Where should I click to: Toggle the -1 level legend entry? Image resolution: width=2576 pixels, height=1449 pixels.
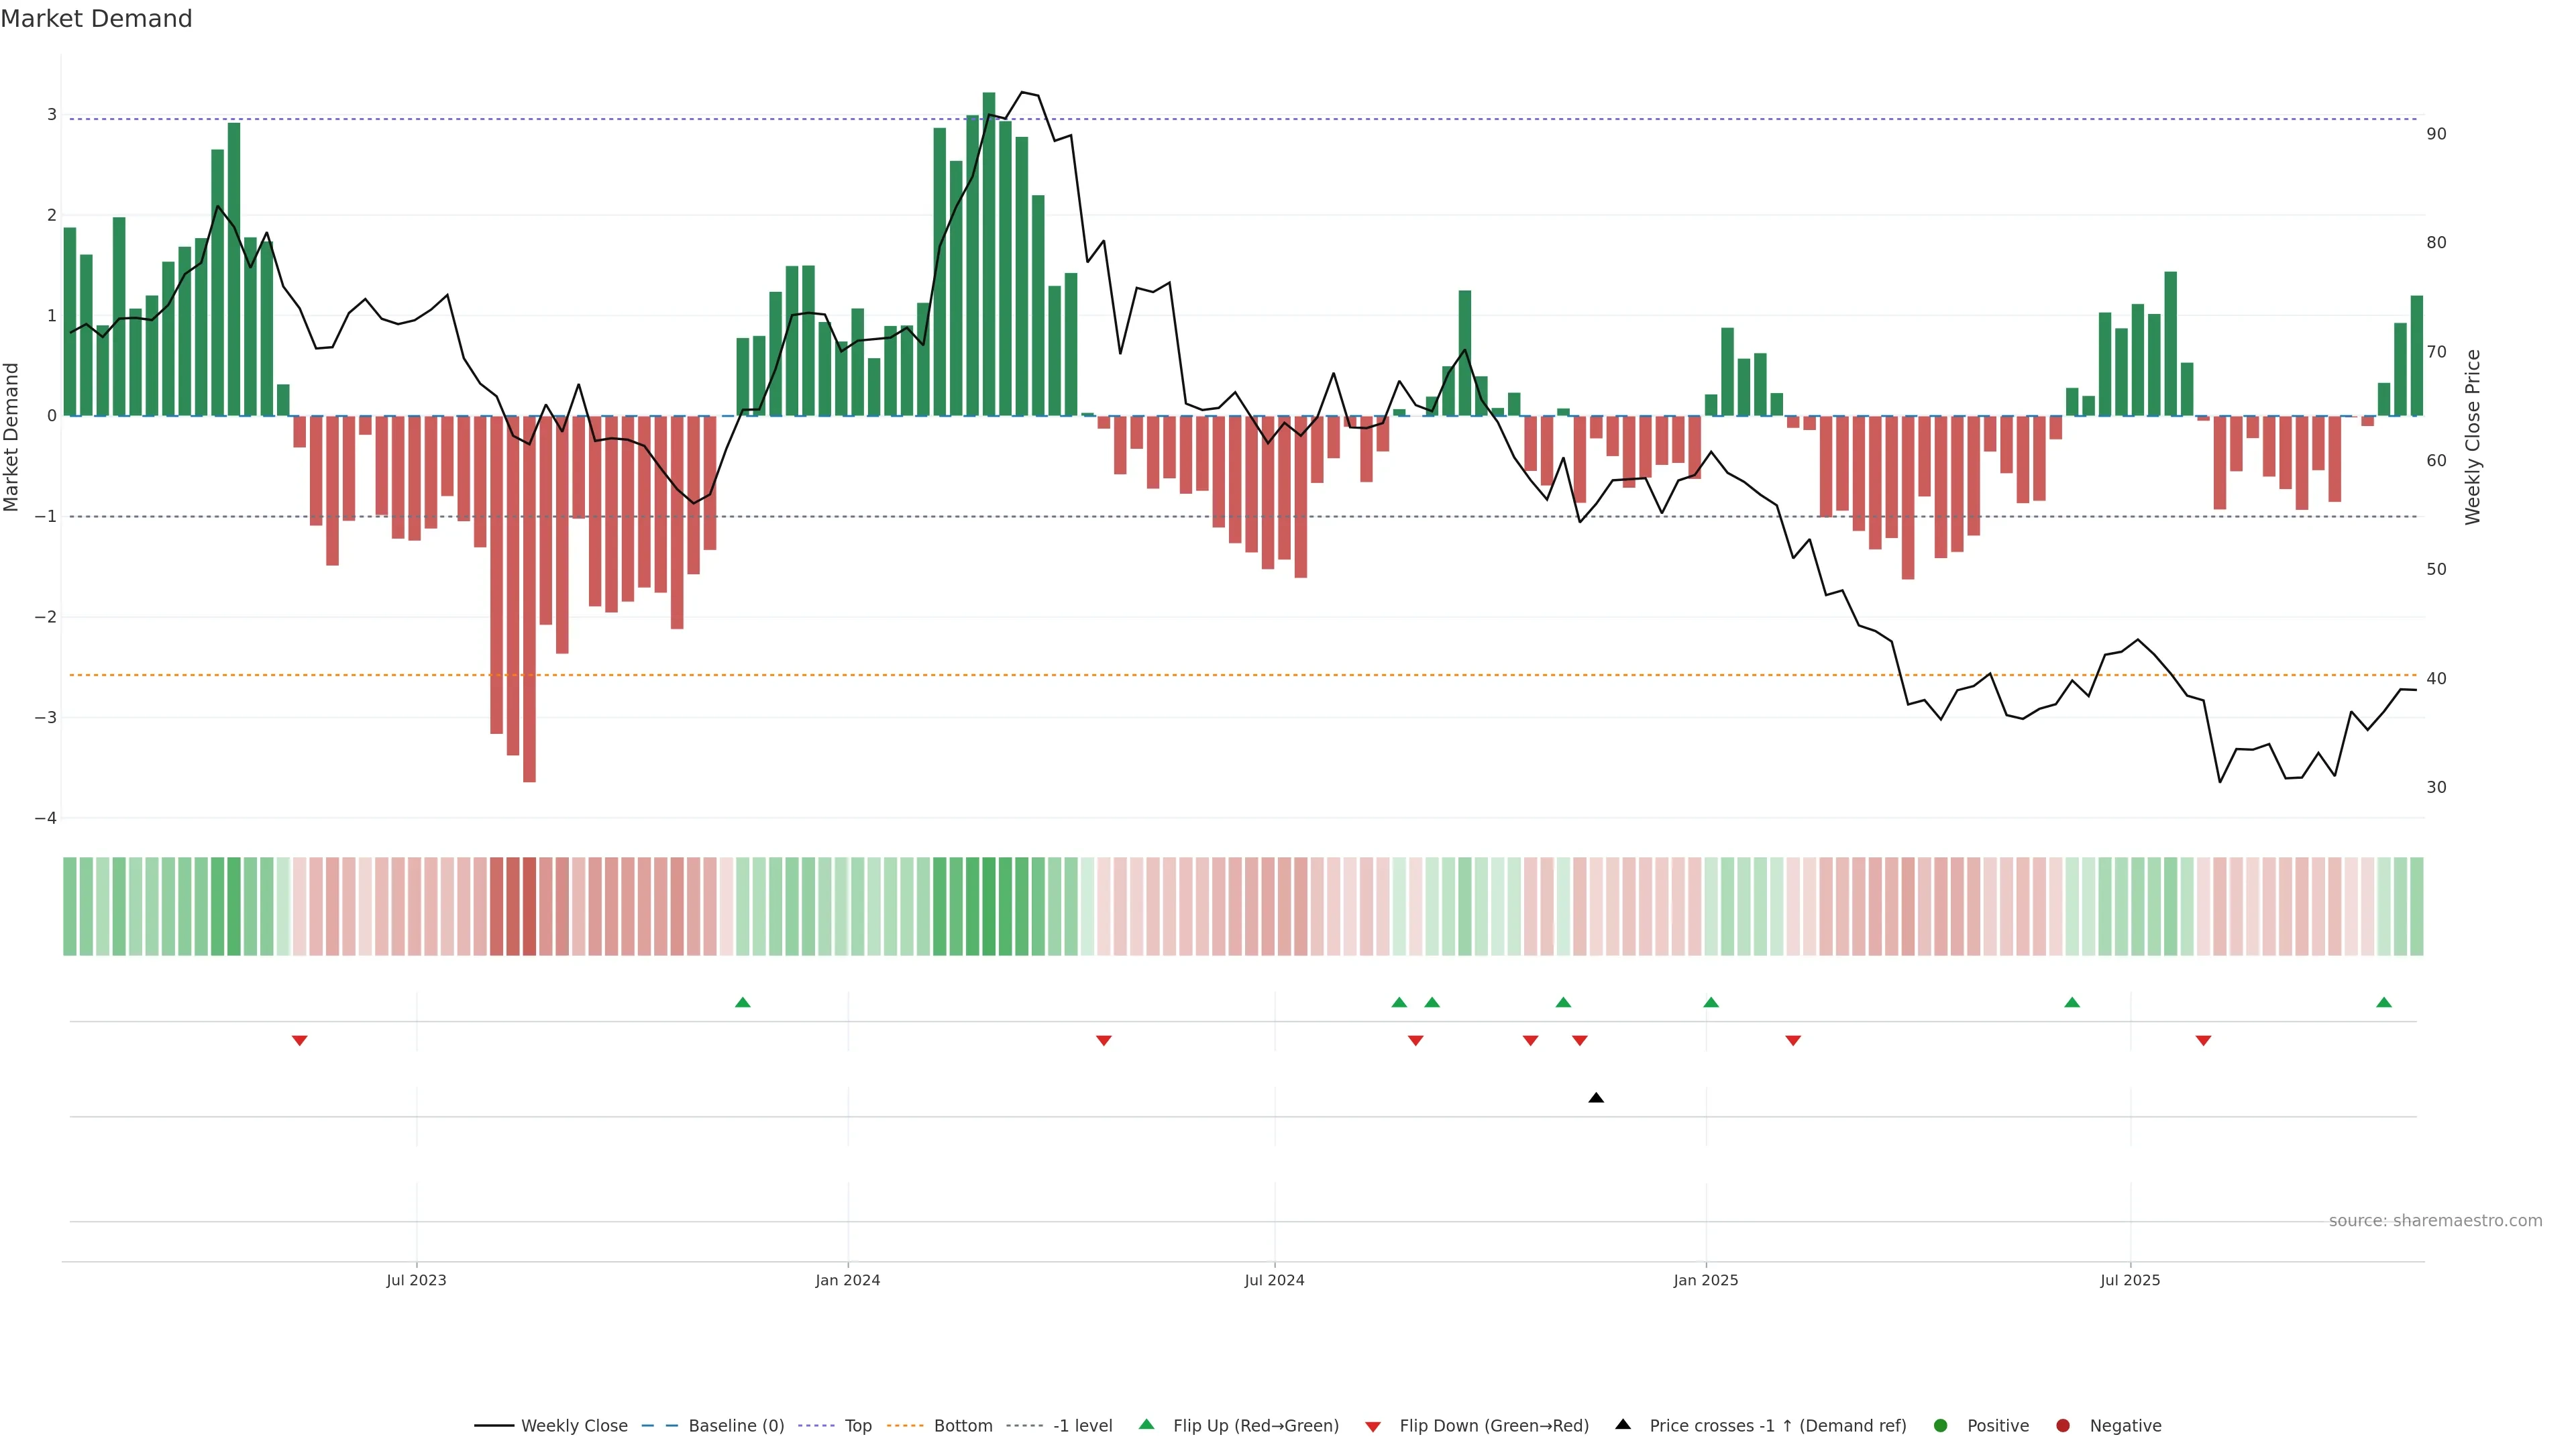(x=1082, y=1426)
